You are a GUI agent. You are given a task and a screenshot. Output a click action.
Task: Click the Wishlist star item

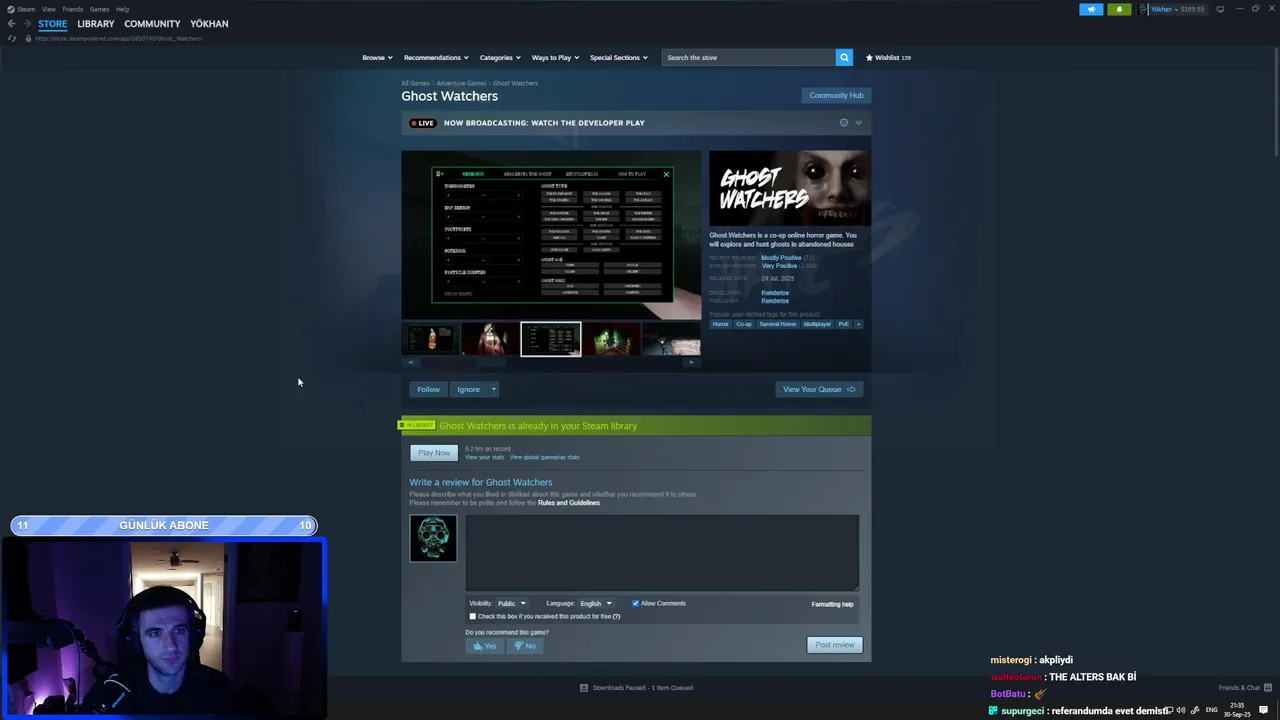click(x=888, y=57)
